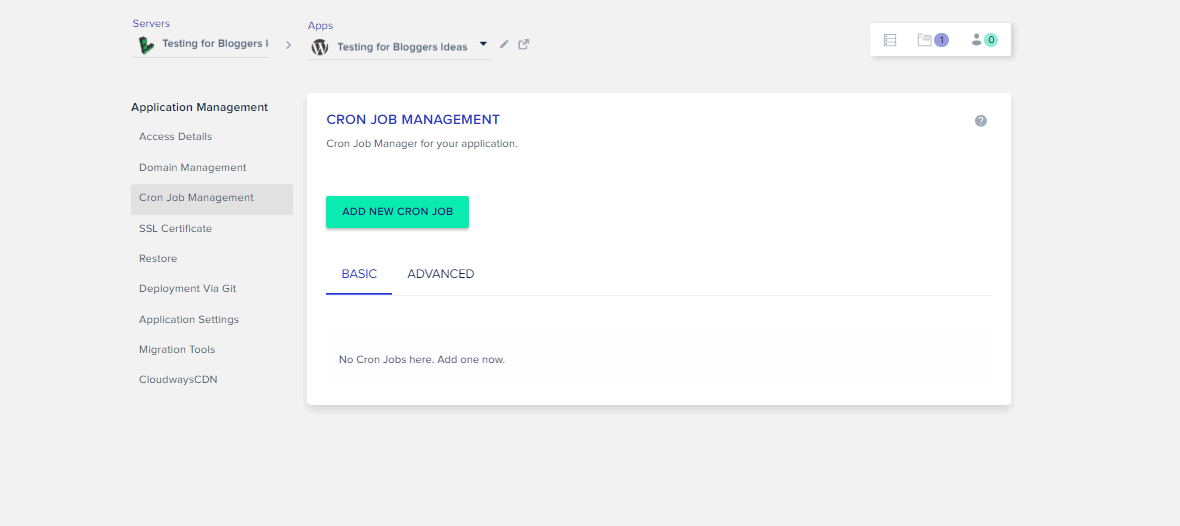Open the server list icon in top panel
The image size is (1180, 526).
(x=890, y=40)
